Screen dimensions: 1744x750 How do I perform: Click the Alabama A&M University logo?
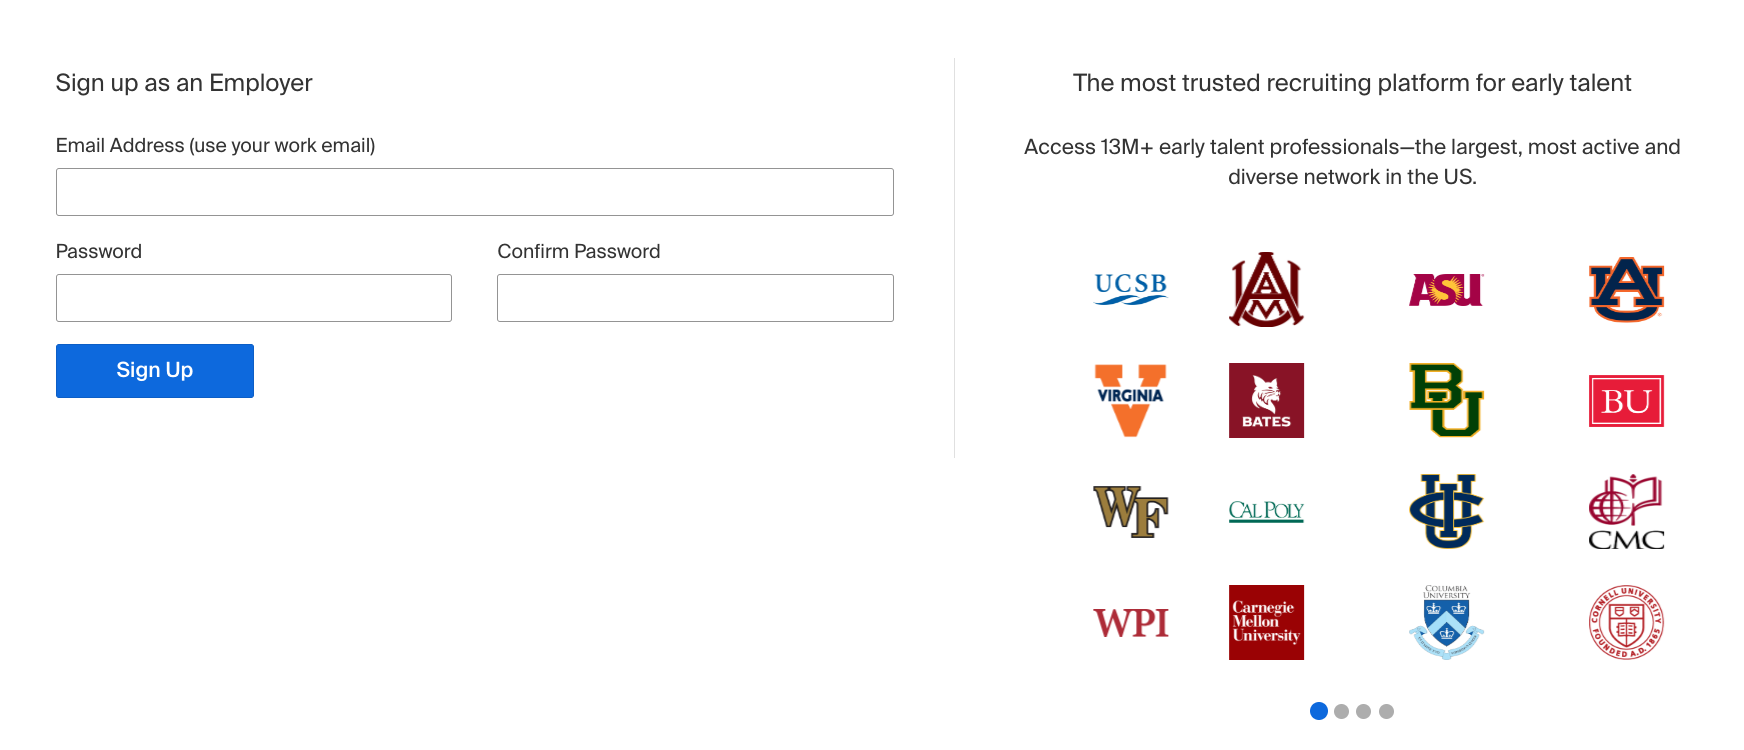(1266, 291)
